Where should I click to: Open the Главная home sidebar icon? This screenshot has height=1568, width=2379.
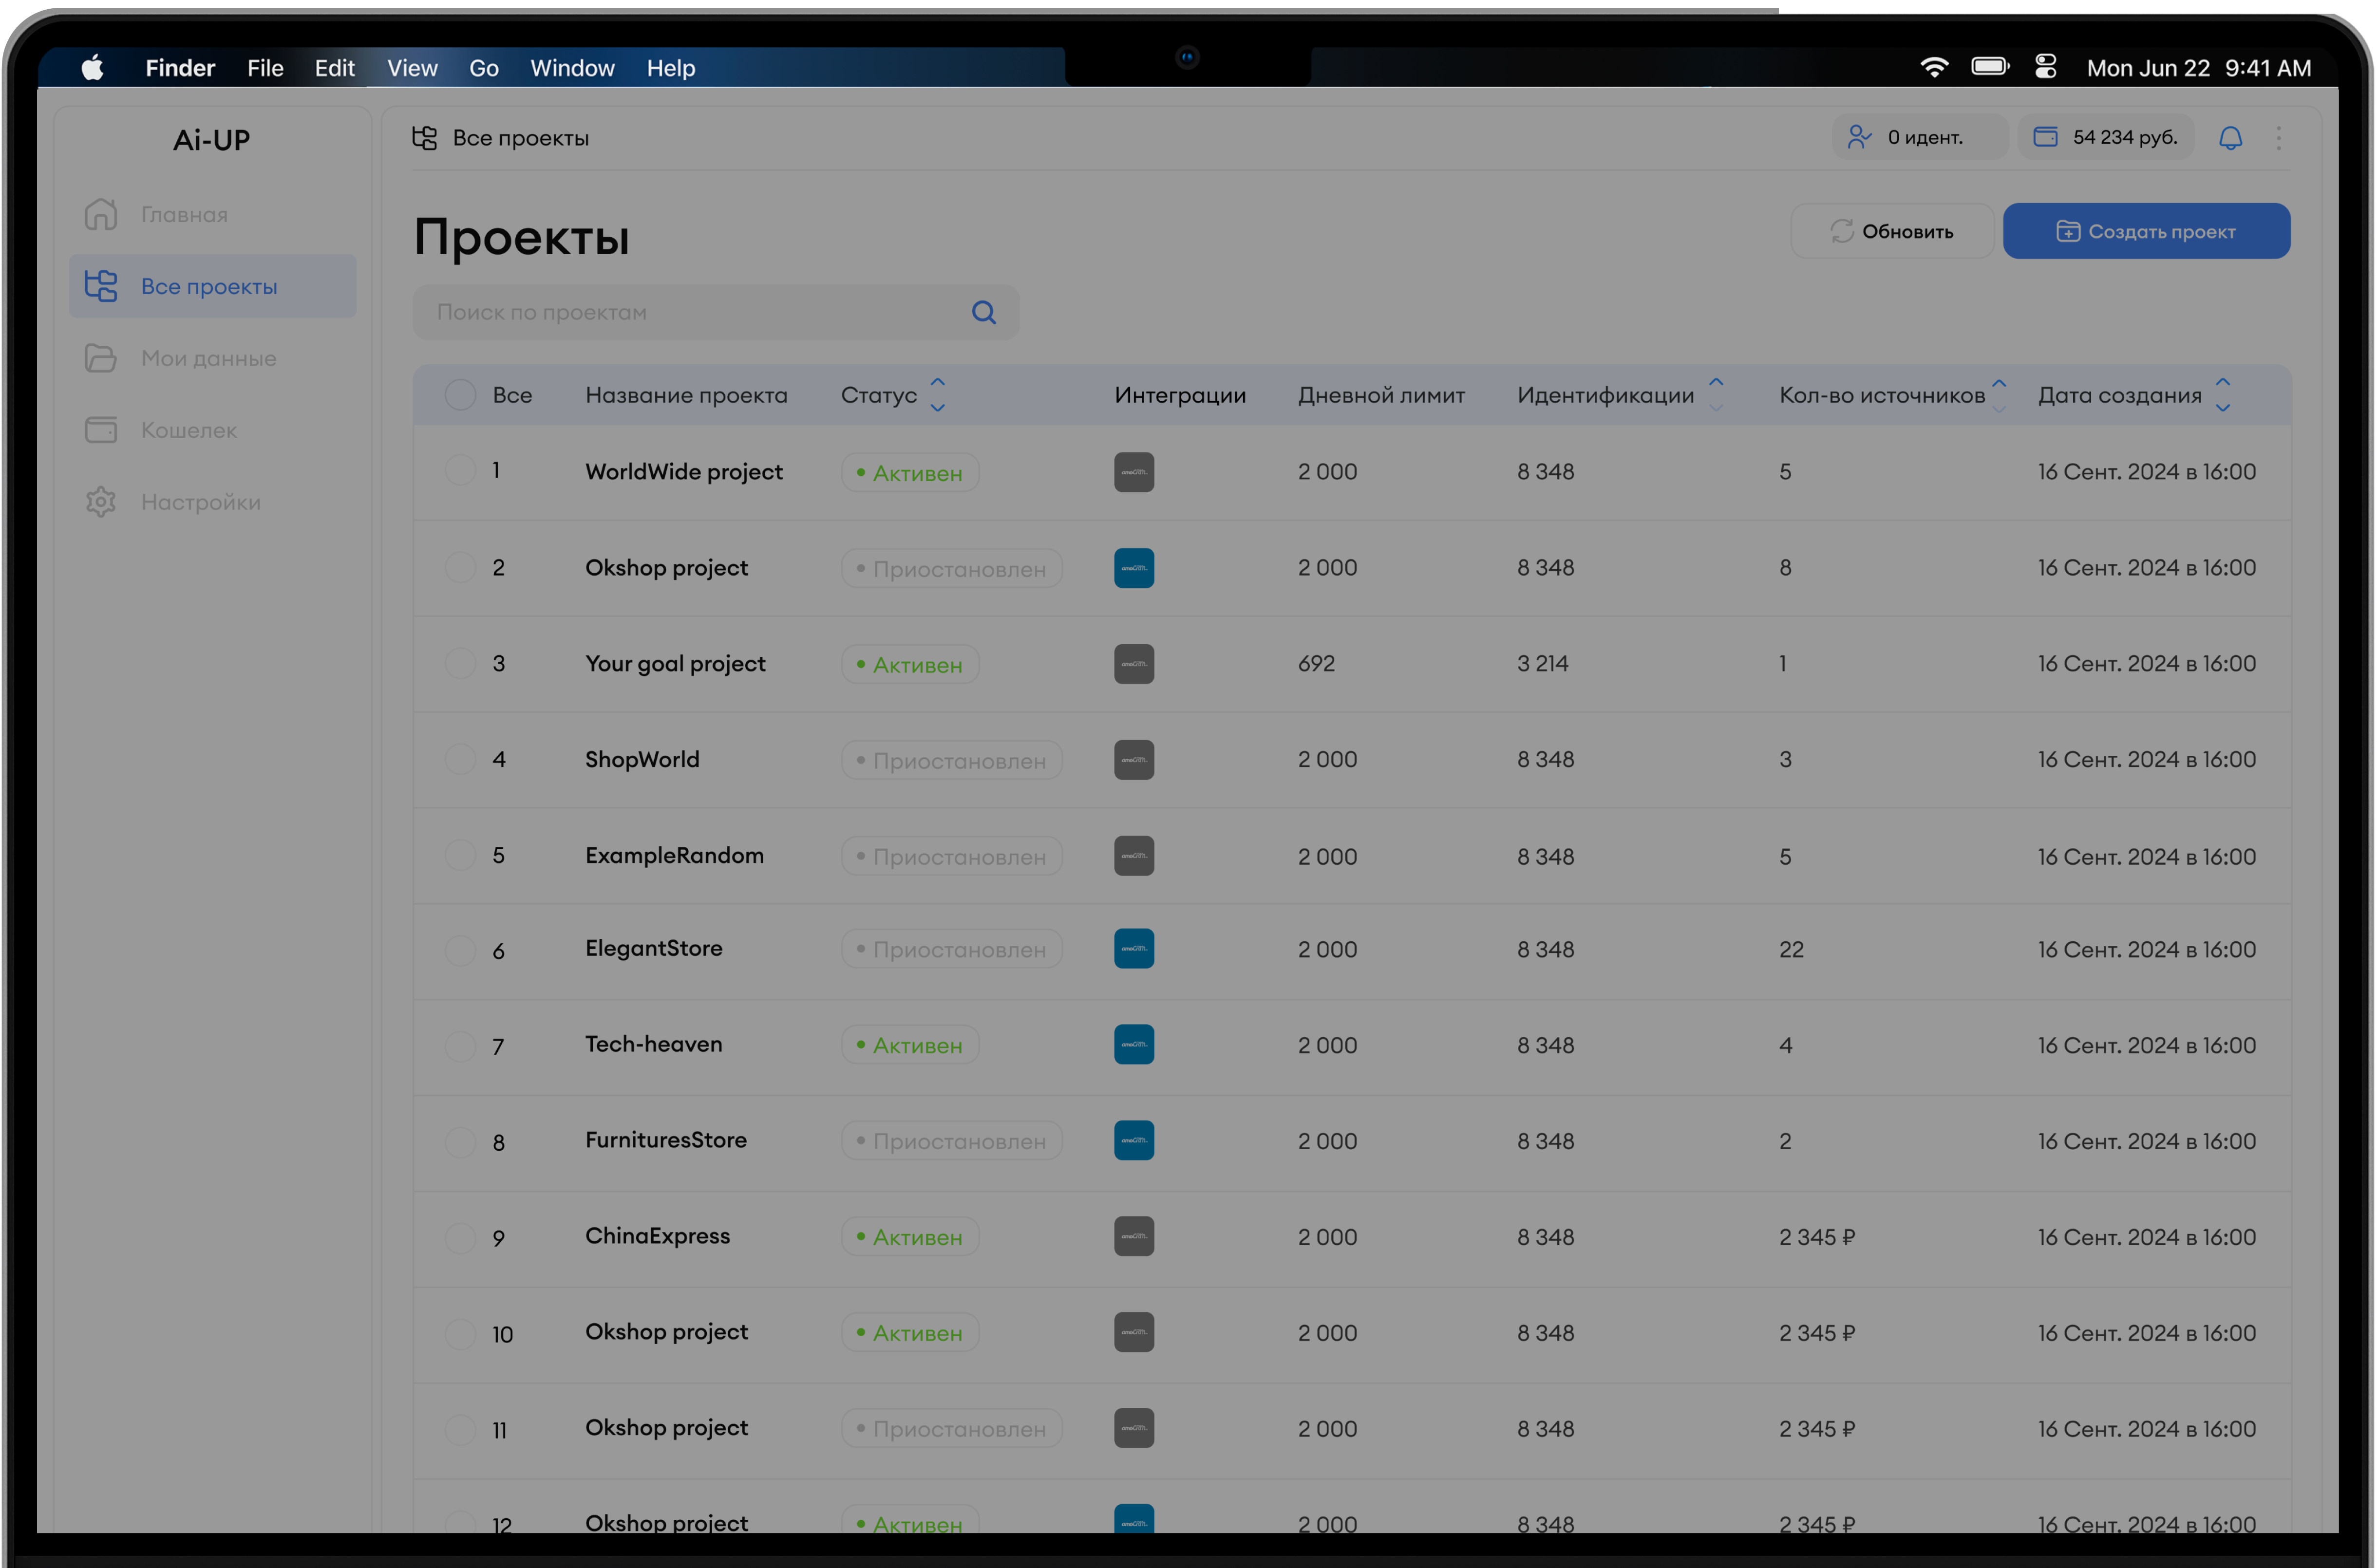click(x=101, y=214)
